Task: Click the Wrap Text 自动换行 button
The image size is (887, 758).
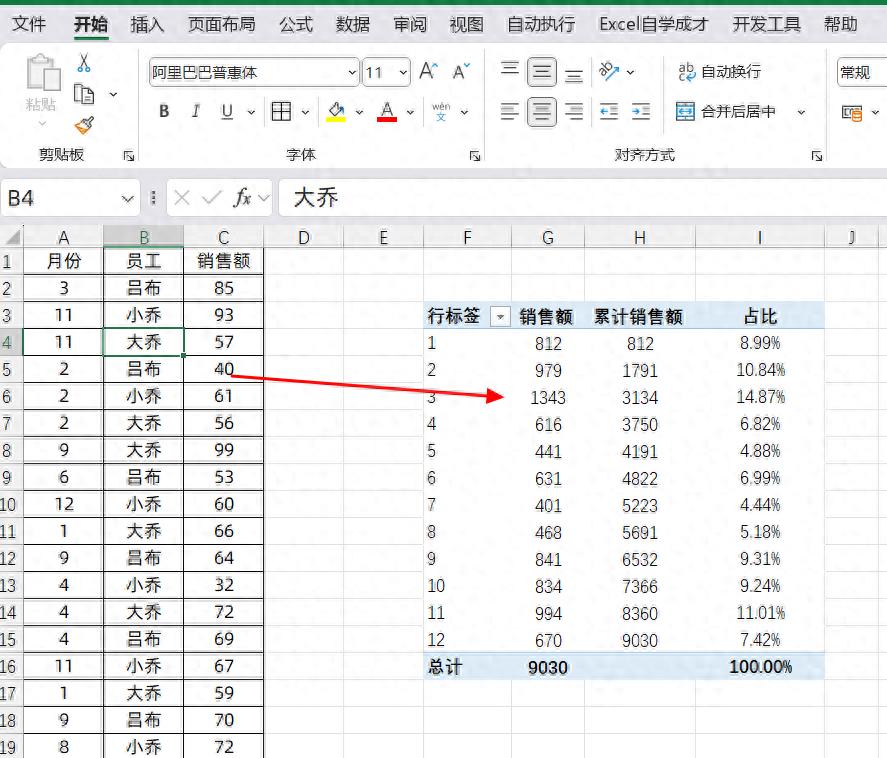Action: point(720,72)
